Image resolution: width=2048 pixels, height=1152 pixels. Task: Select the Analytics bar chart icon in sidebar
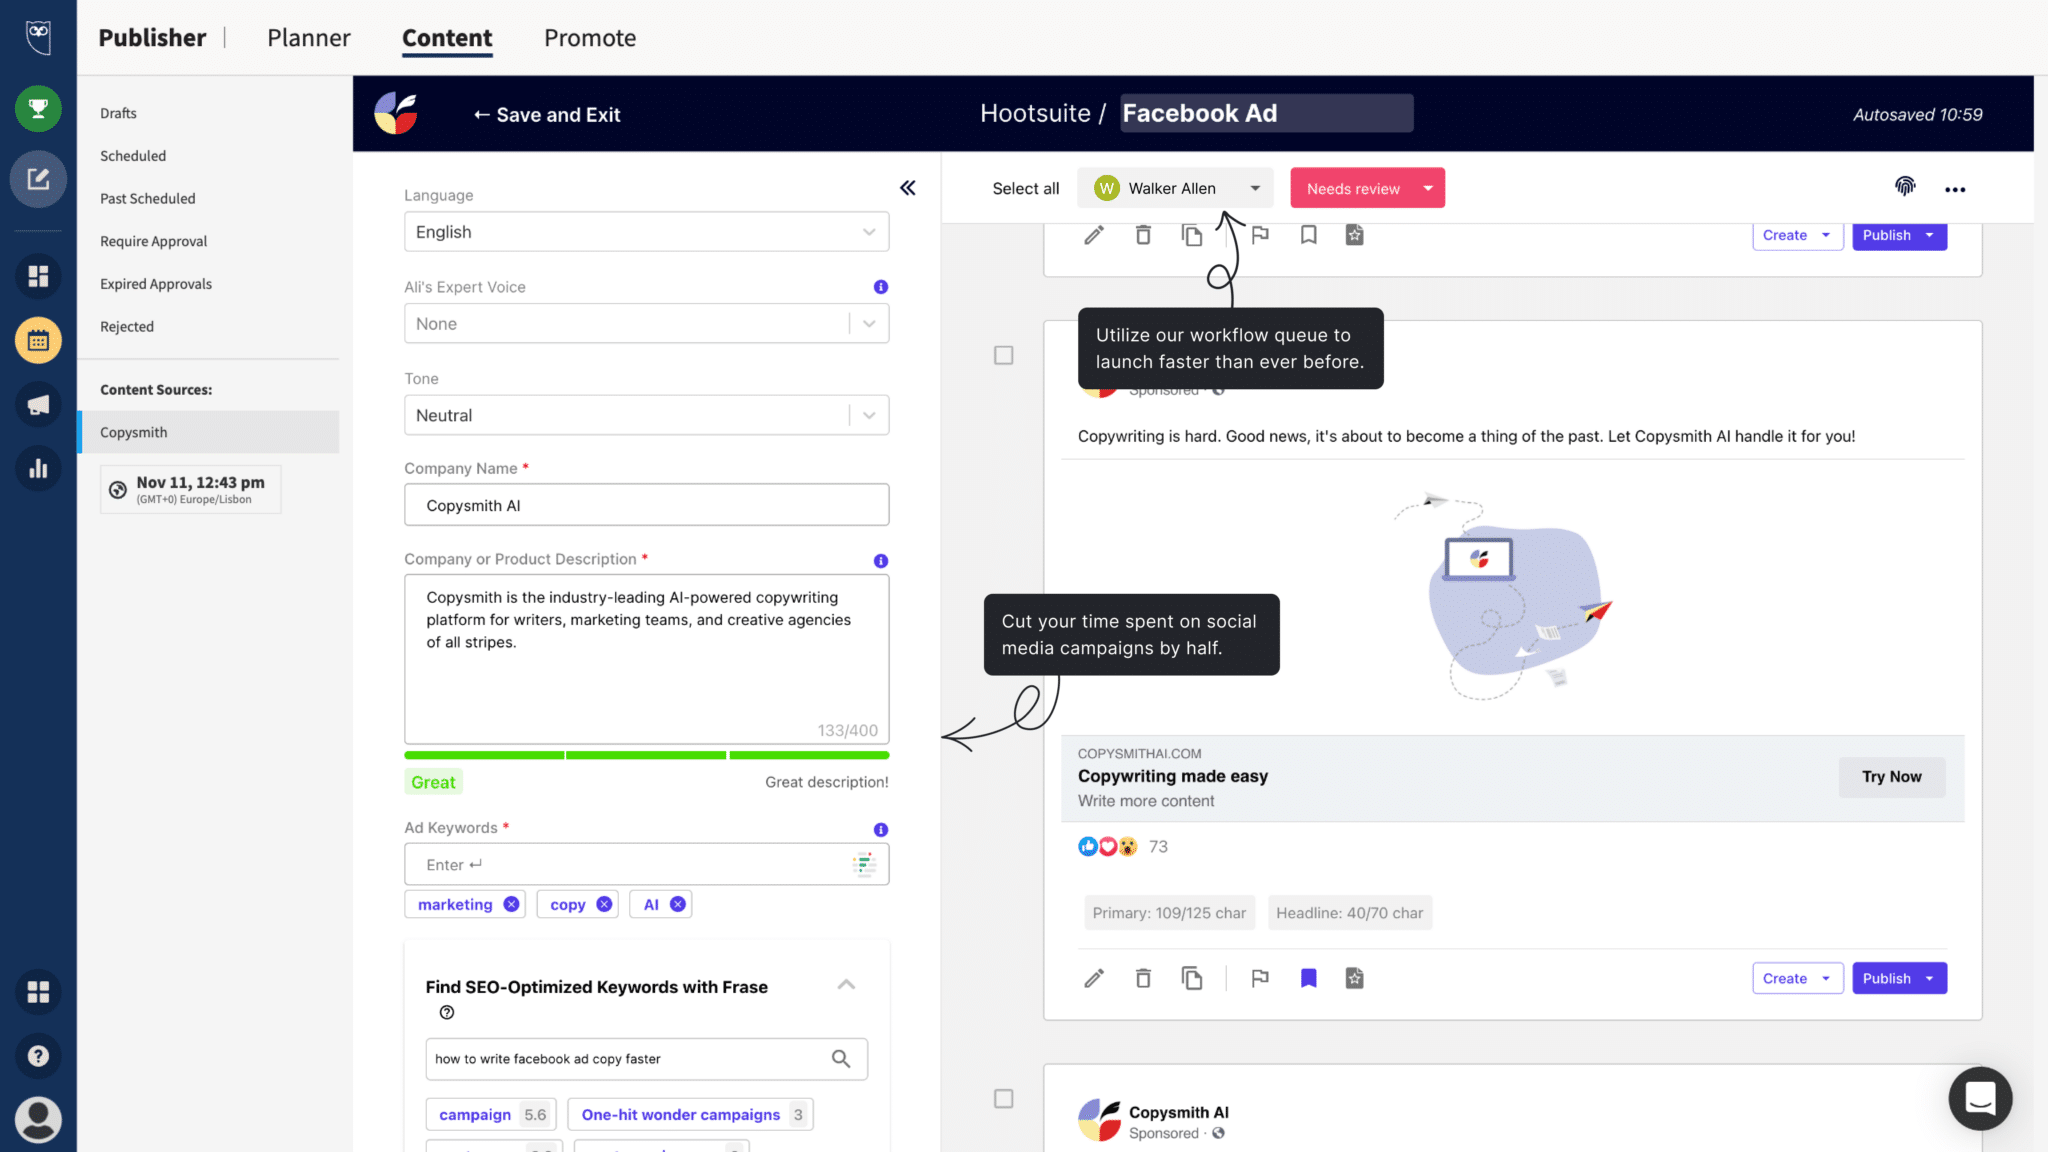[38, 468]
